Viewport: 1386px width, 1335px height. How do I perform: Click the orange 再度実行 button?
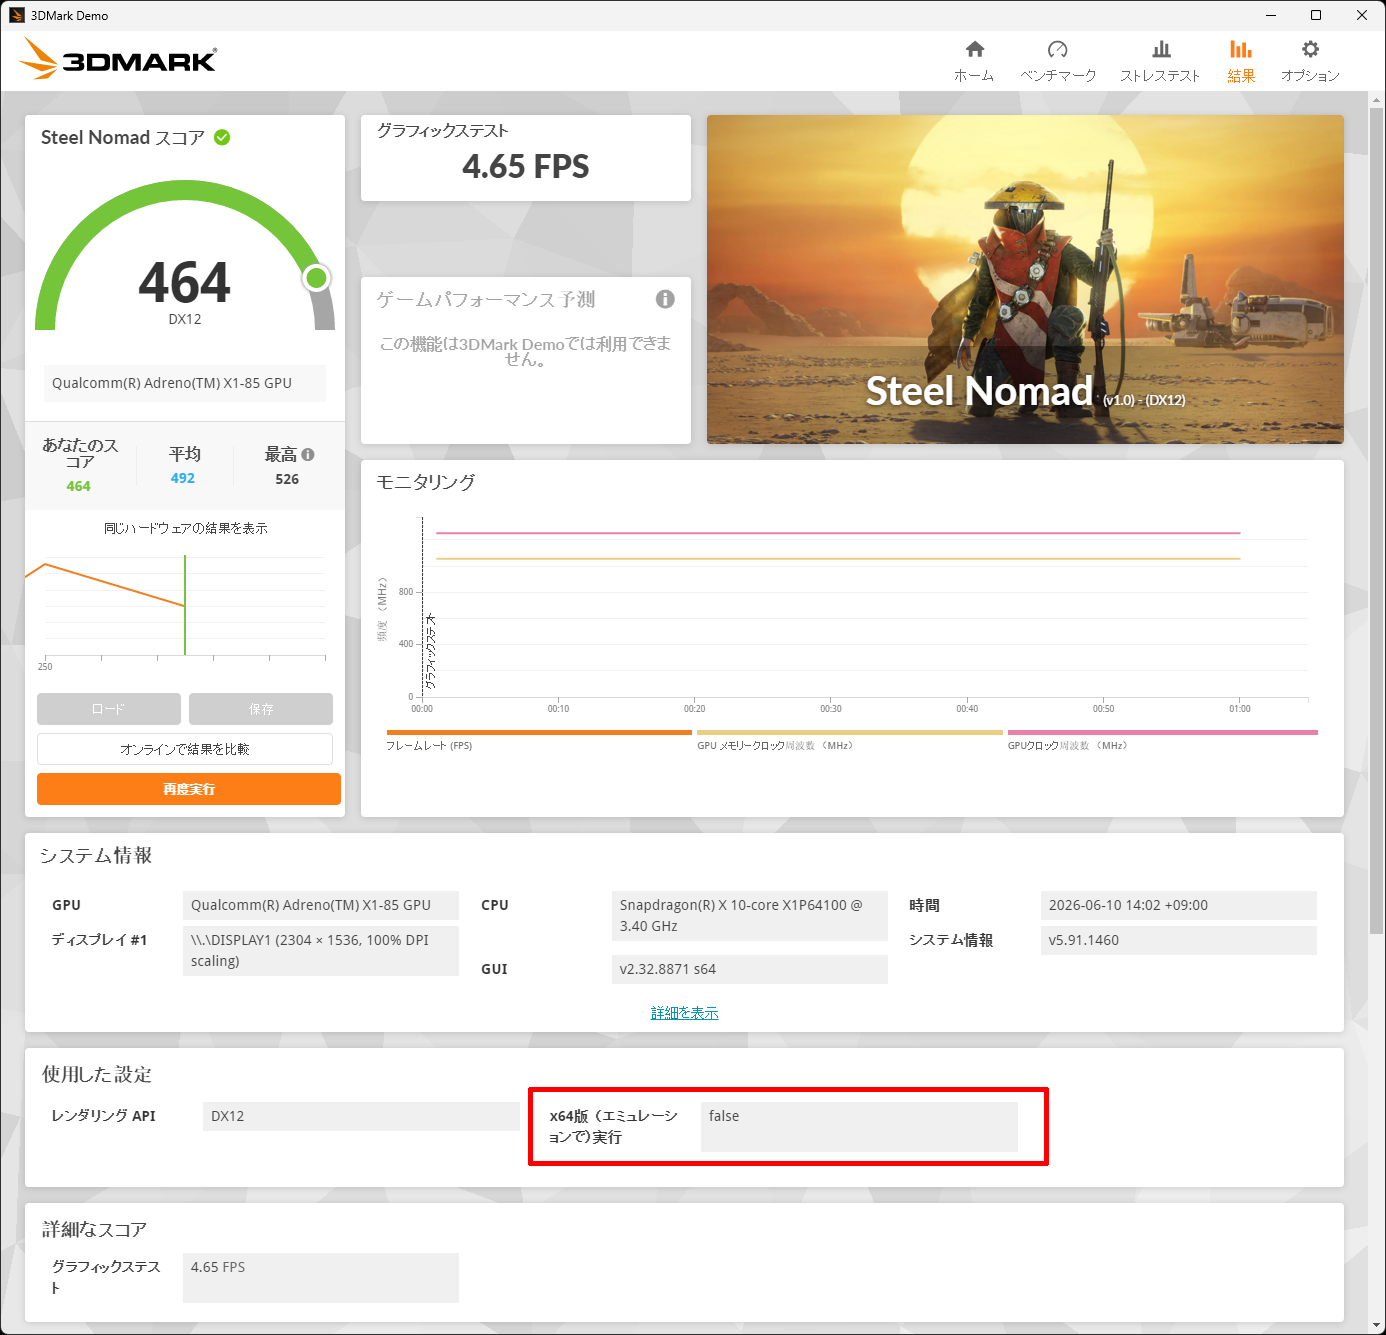[x=189, y=789]
